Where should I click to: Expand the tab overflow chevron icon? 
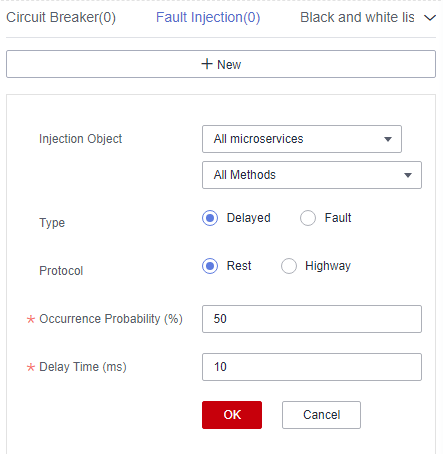coord(430,18)
